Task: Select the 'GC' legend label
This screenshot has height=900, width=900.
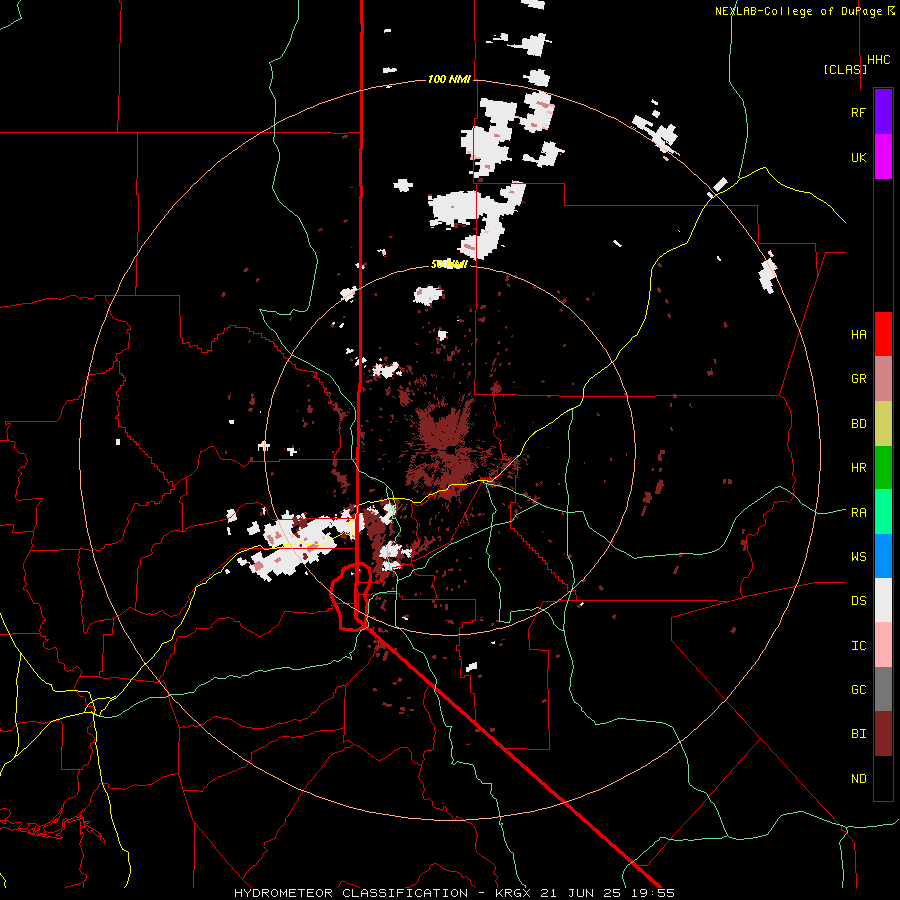Action: pos(858,690)
